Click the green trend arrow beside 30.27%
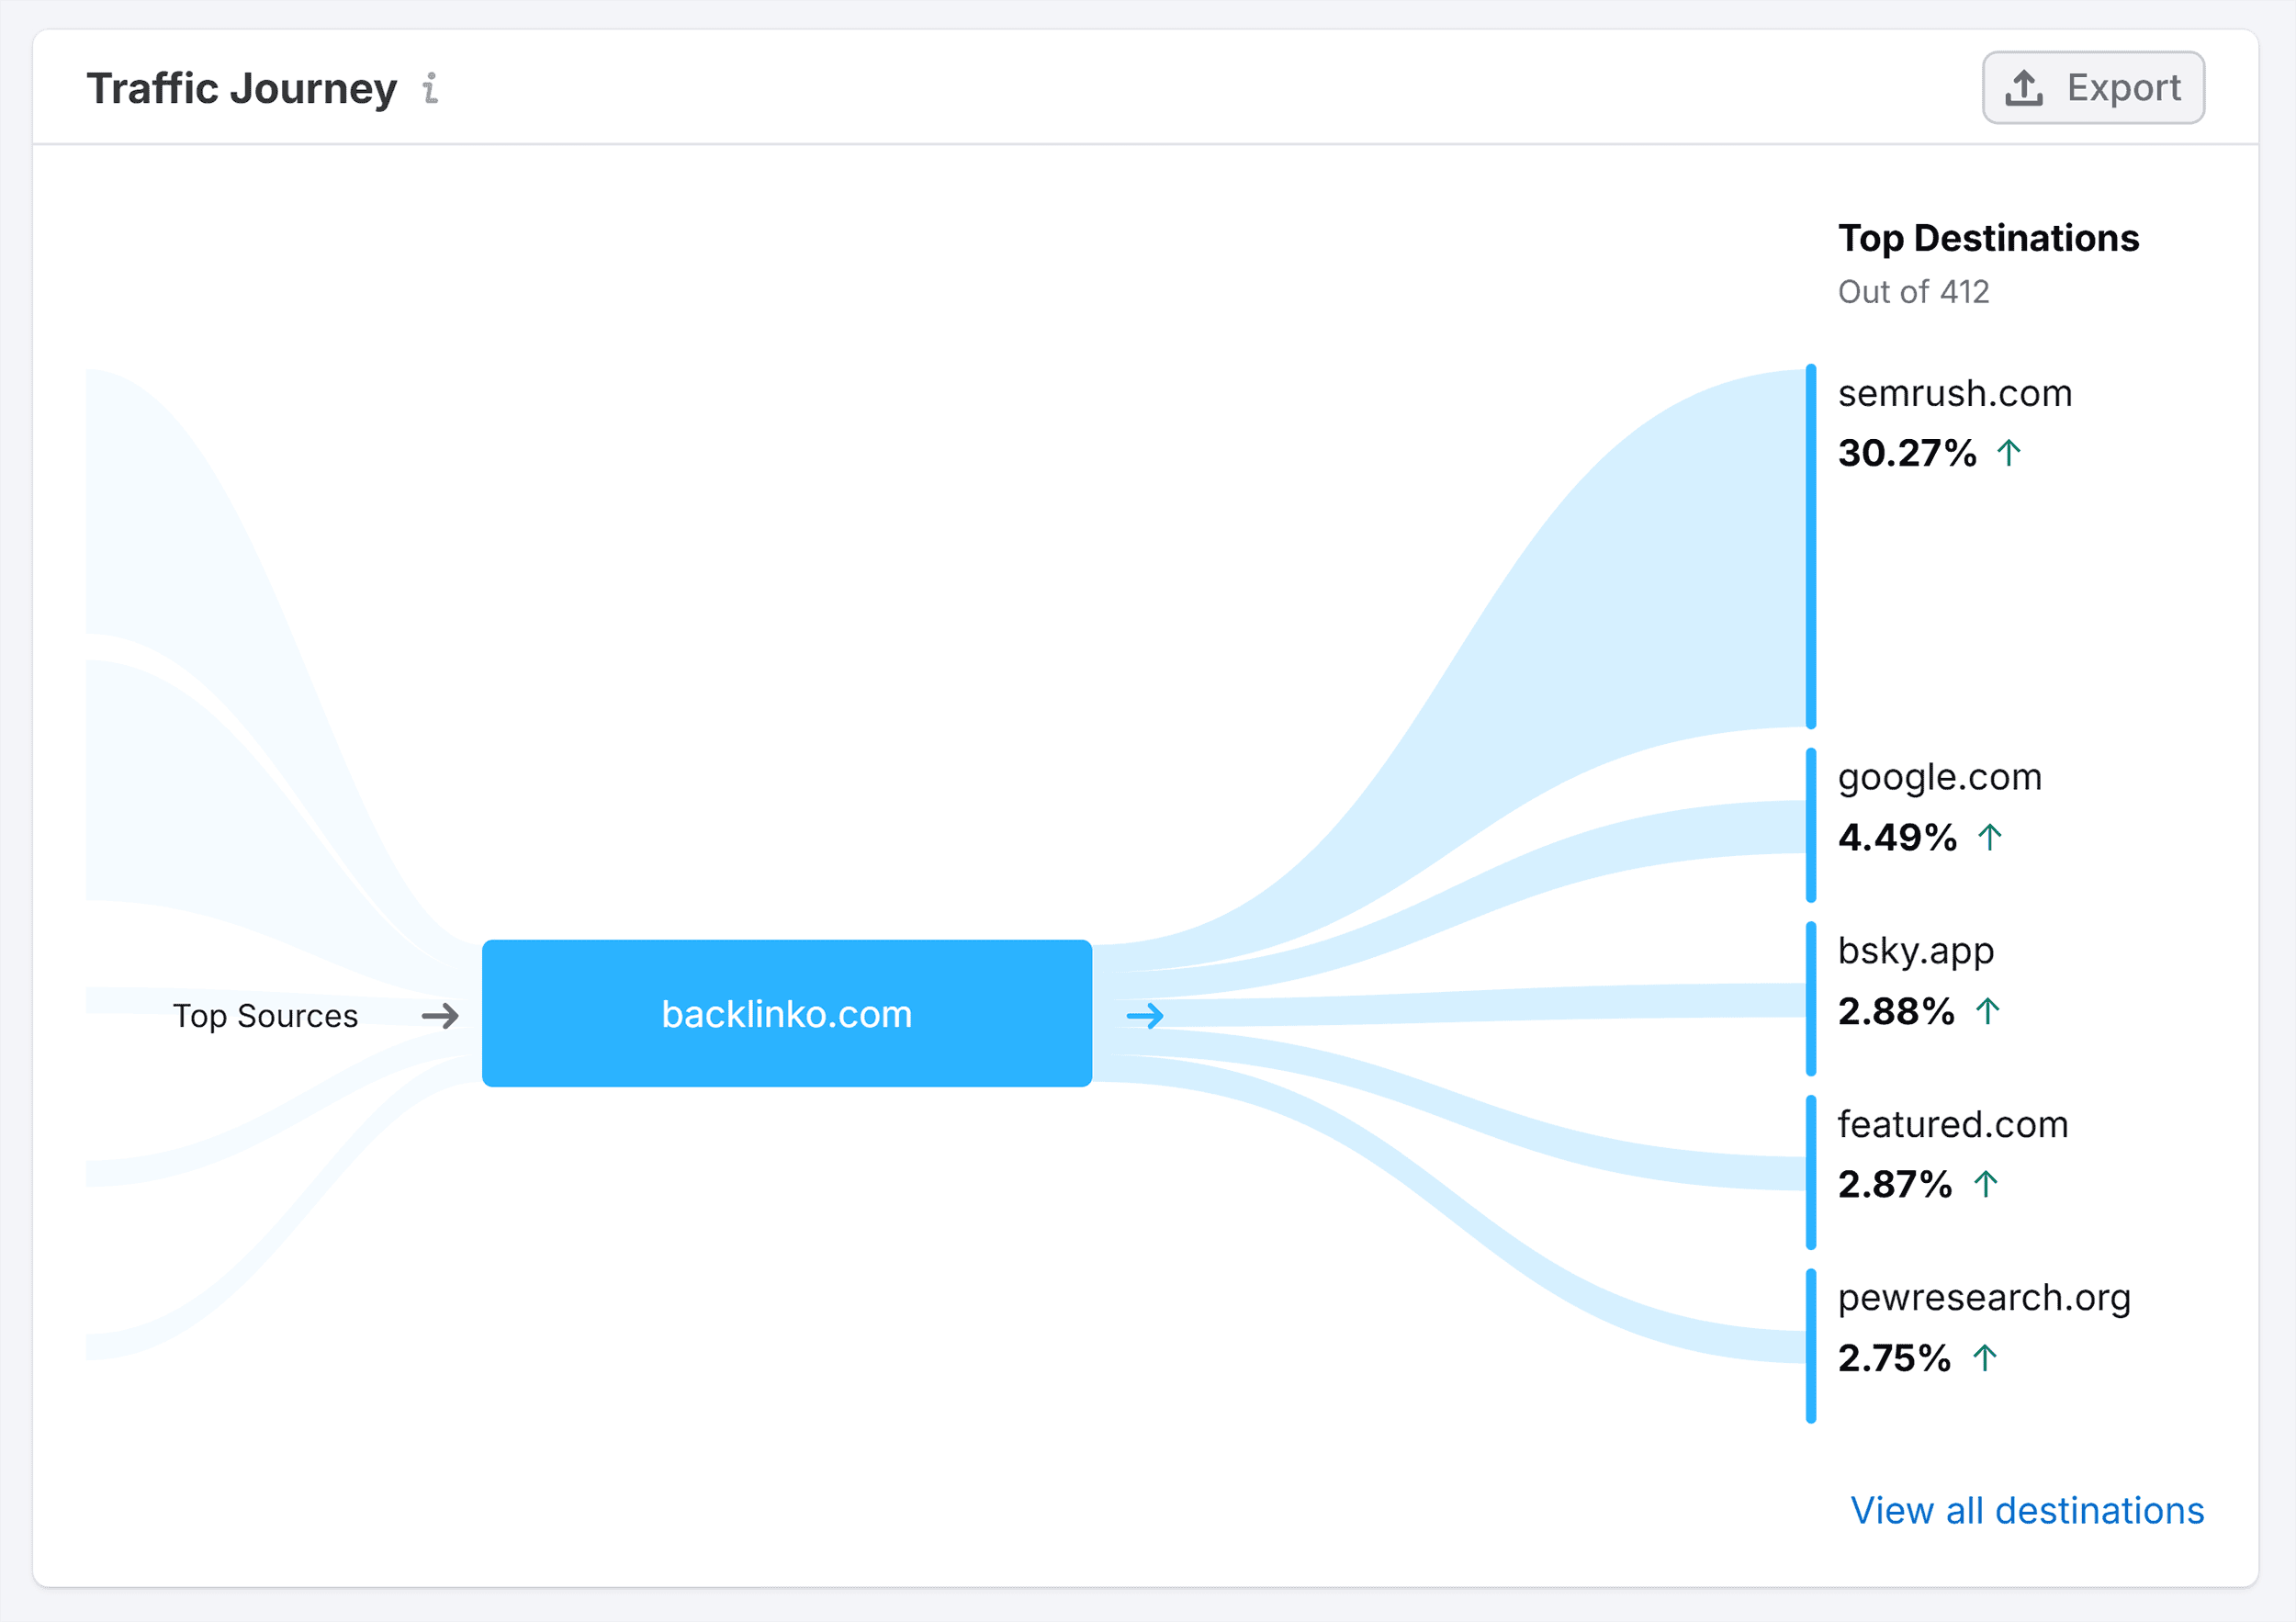 tap(2008, 452)
